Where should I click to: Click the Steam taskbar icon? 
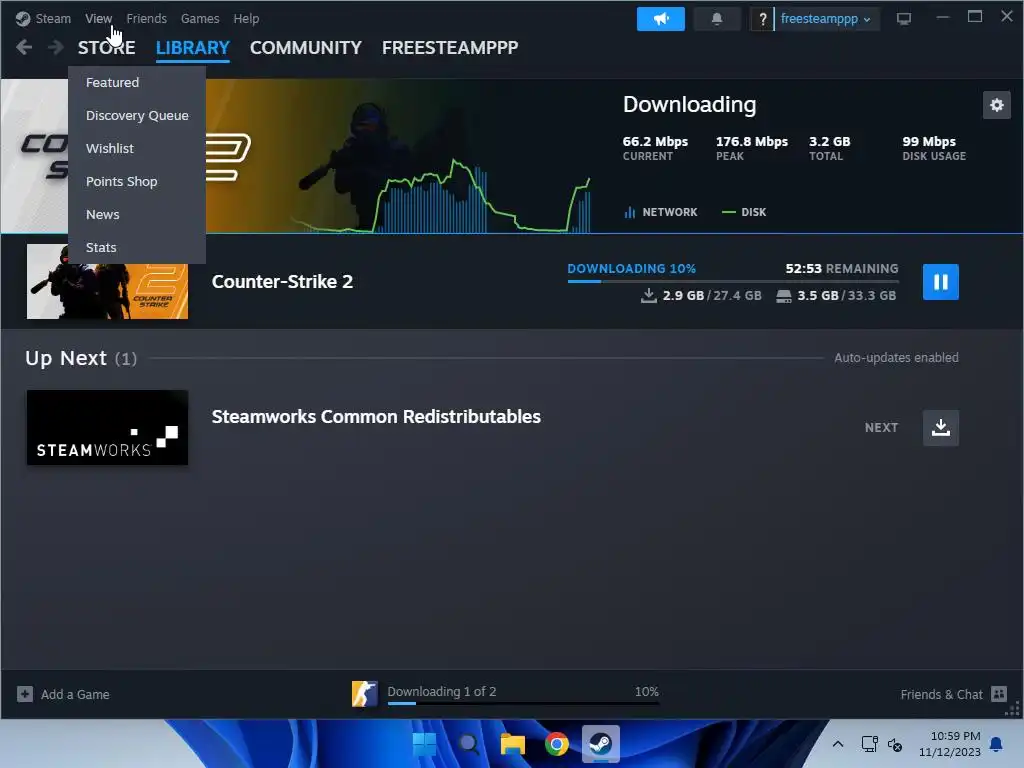600,744
